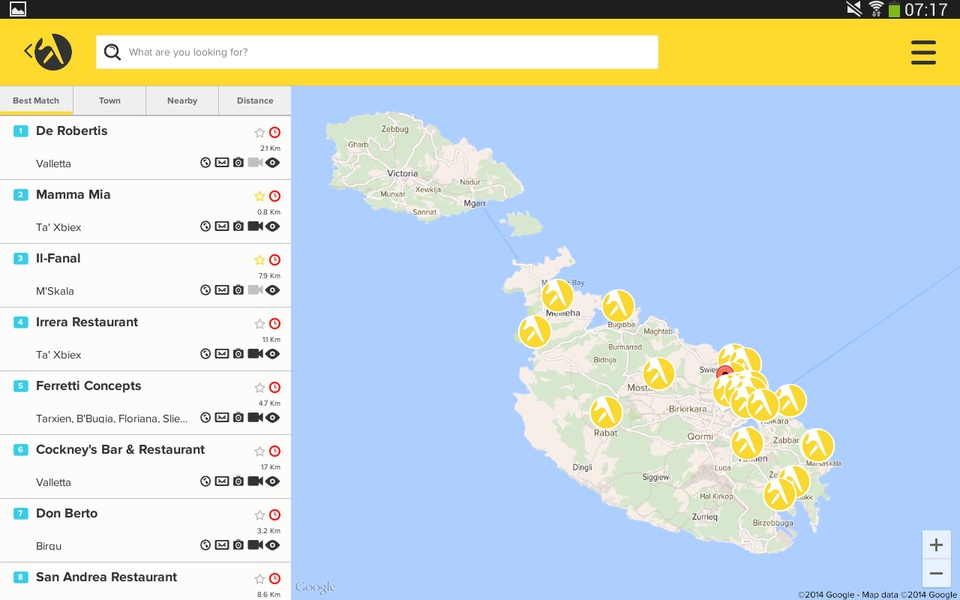
Task: Open Ferretti Concepts website globe icon
Action: coord(206,417)
